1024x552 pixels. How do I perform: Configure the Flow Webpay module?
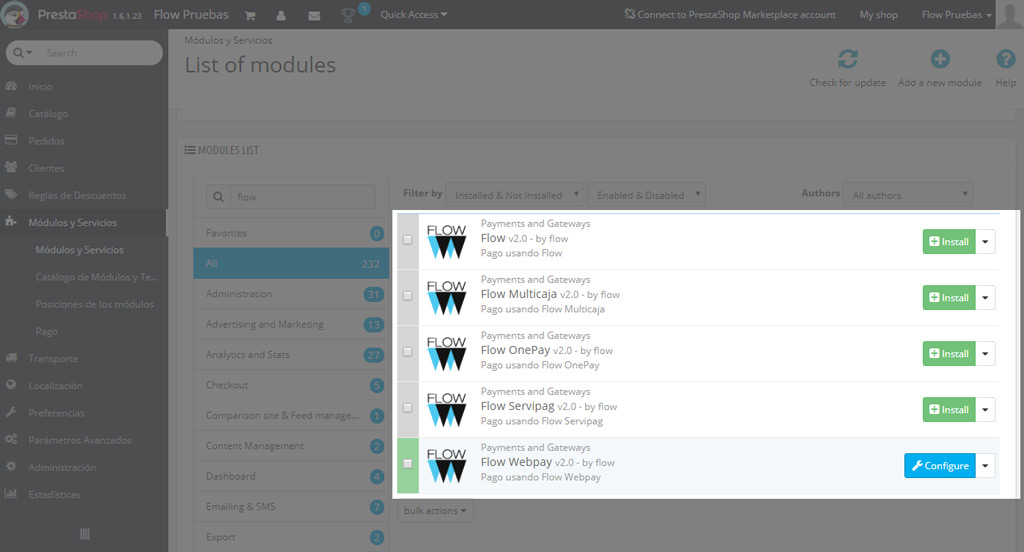tap(940, 466)
